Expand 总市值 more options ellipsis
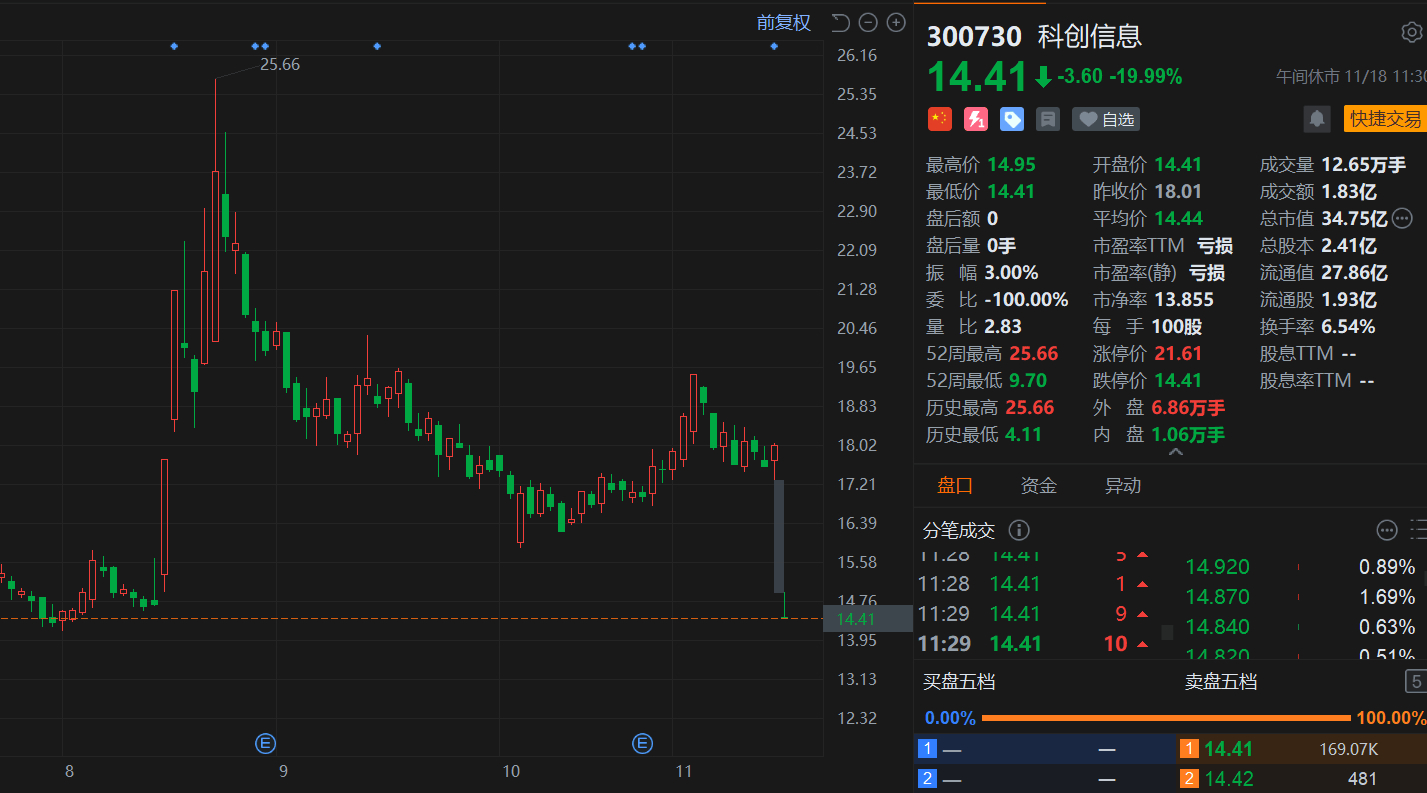The height and width of the screenshot is (793, 1427). point(1402,218)
